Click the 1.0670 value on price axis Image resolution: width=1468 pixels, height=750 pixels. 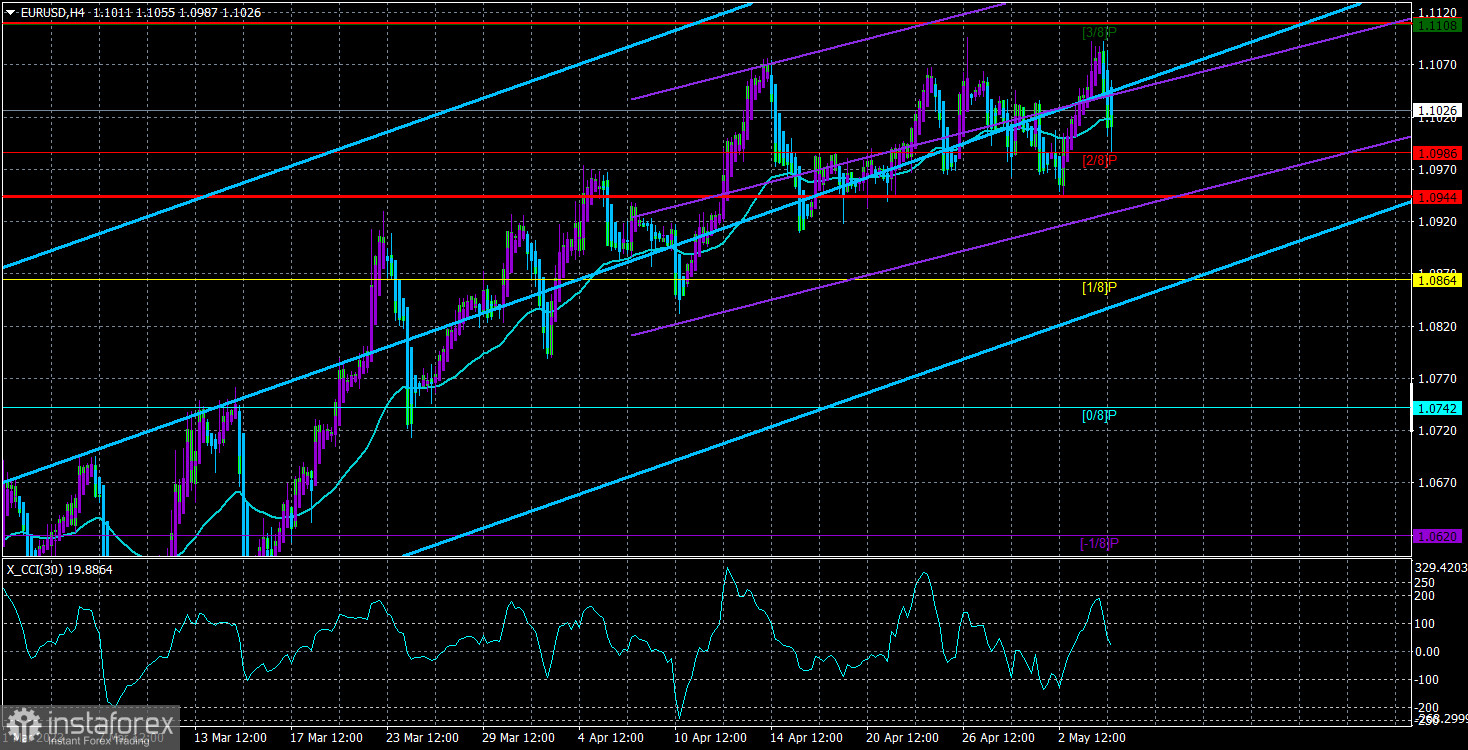1436,483
